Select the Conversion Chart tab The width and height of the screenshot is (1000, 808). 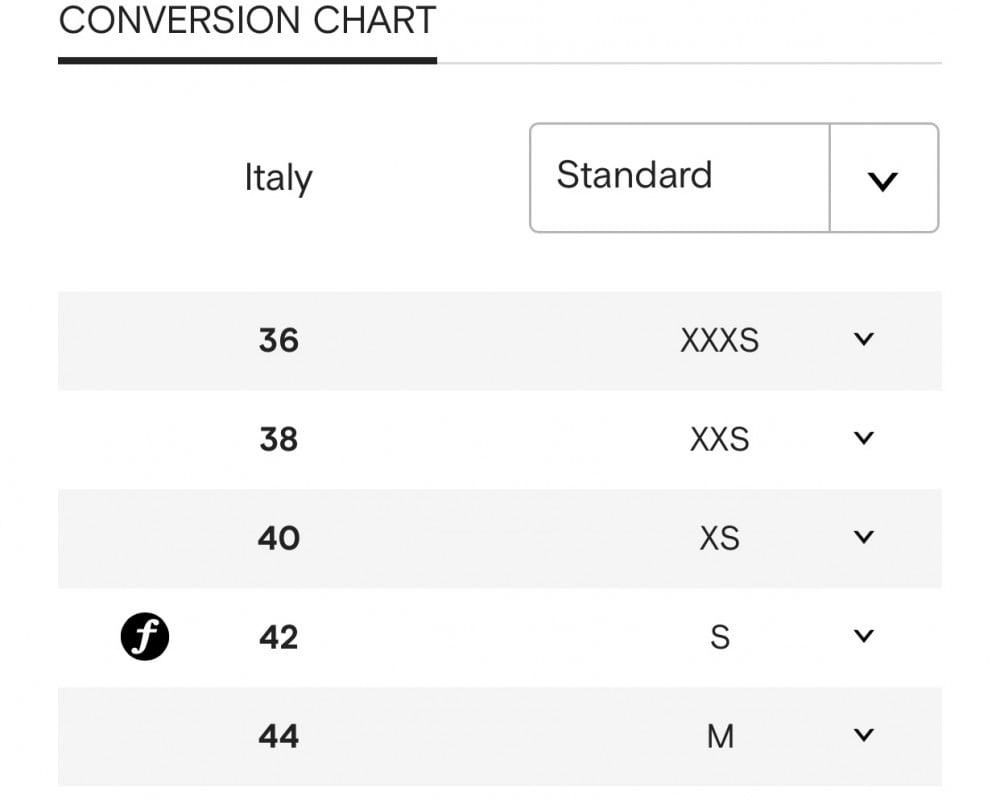[247, 20]
